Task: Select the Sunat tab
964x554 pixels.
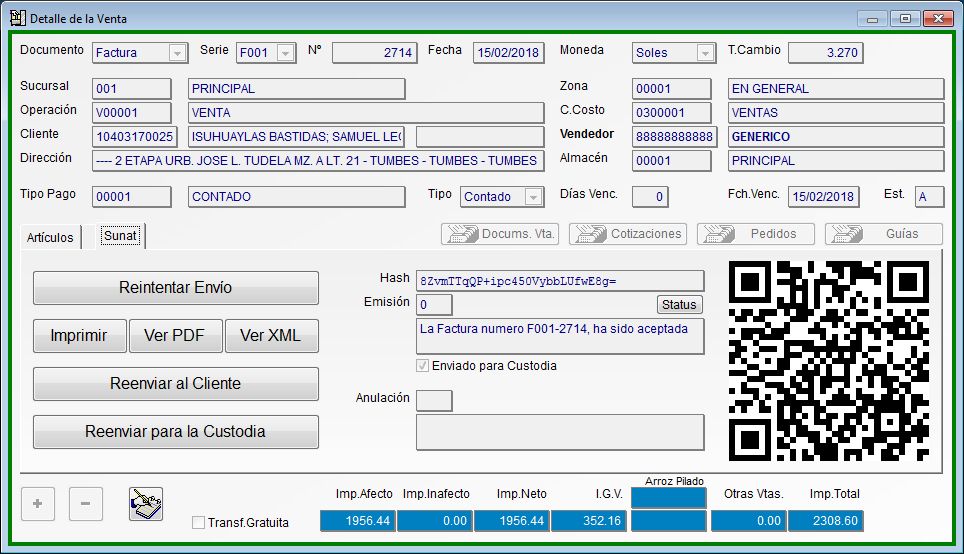Action: (x=120, y=235)
